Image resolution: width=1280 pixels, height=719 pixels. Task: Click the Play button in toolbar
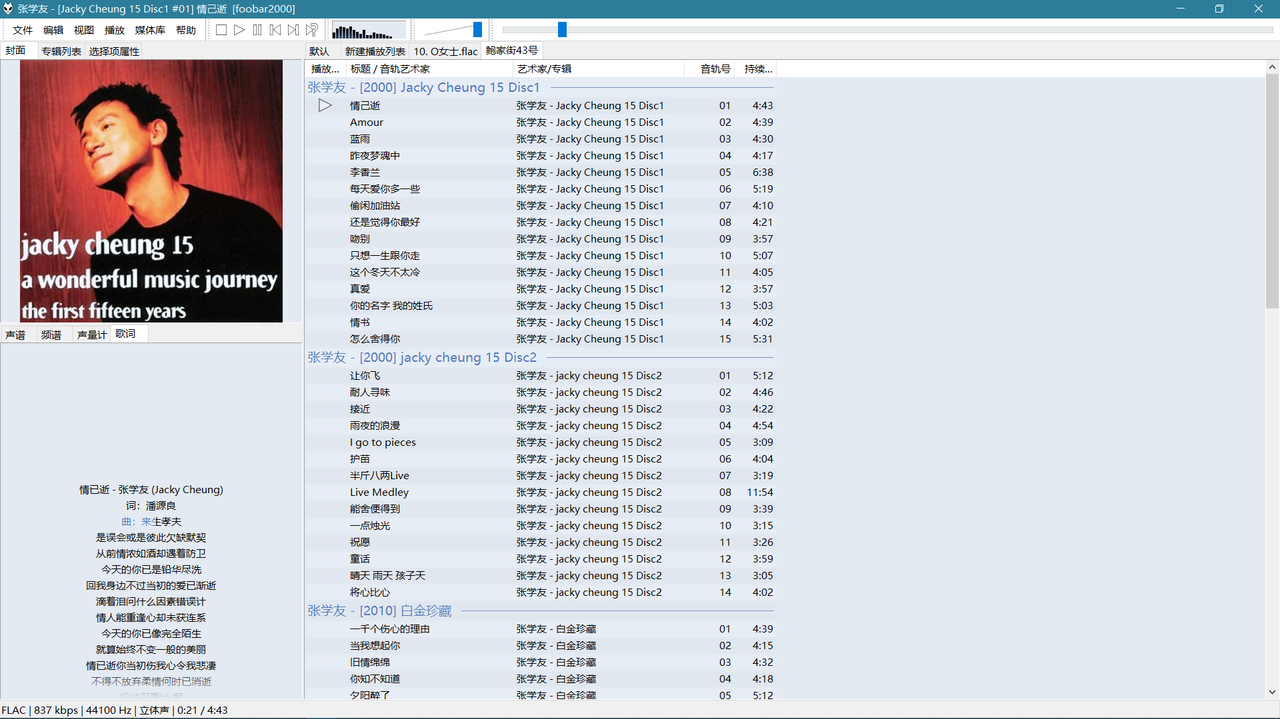[239, 30]
